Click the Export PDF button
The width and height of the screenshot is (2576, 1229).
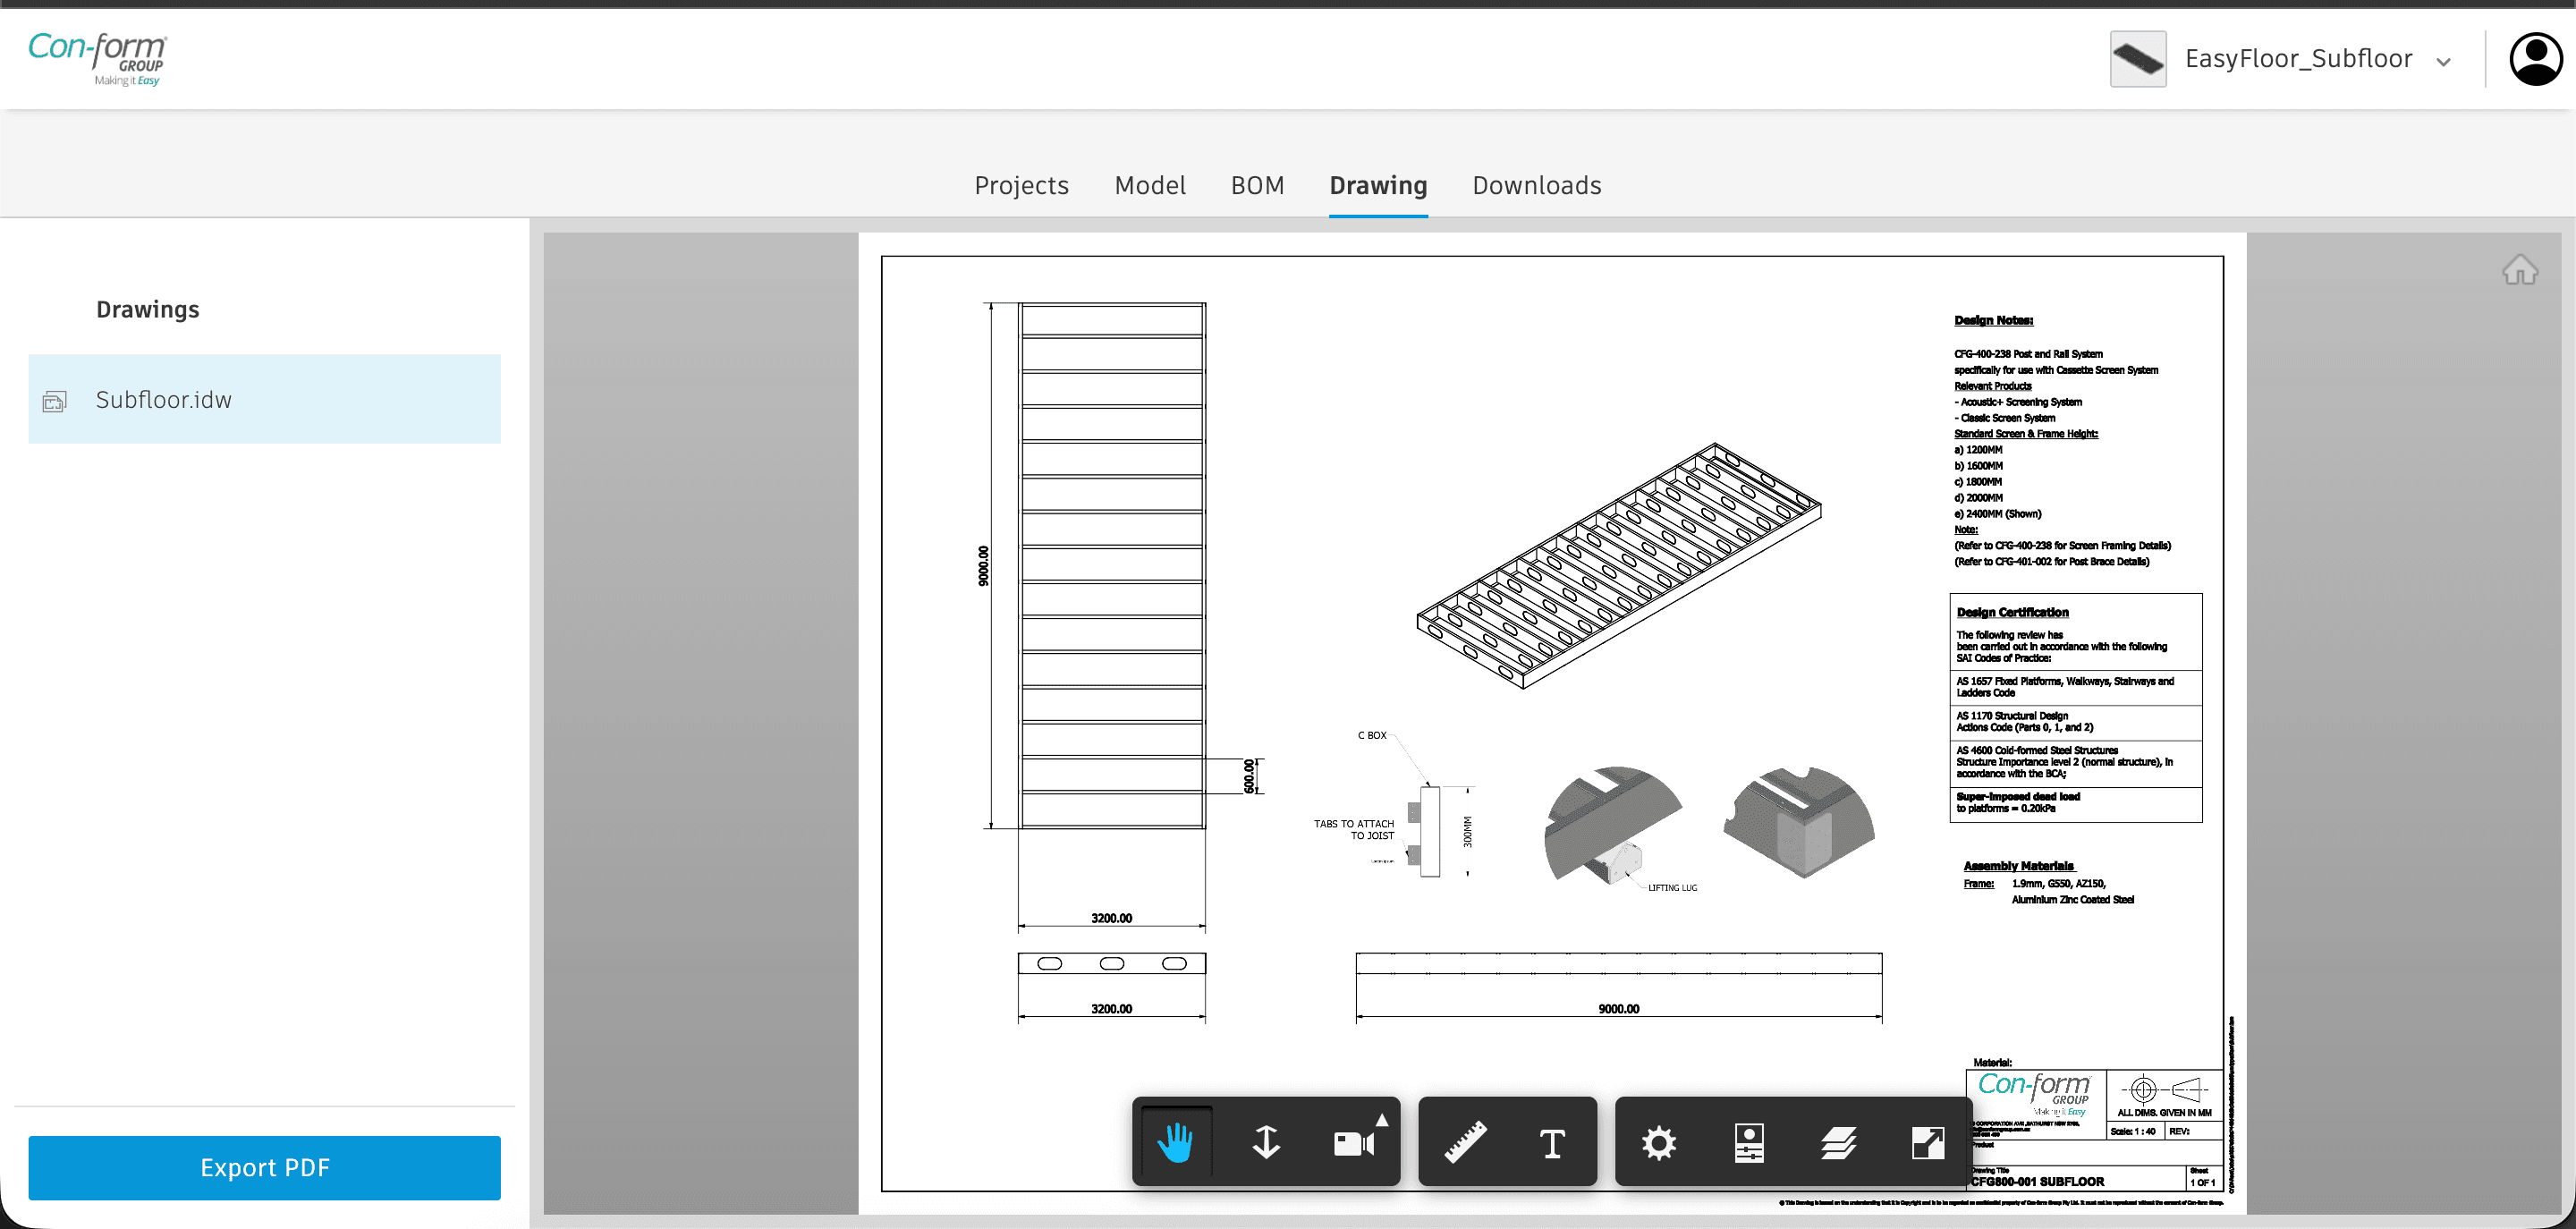tap(264, 1167)
